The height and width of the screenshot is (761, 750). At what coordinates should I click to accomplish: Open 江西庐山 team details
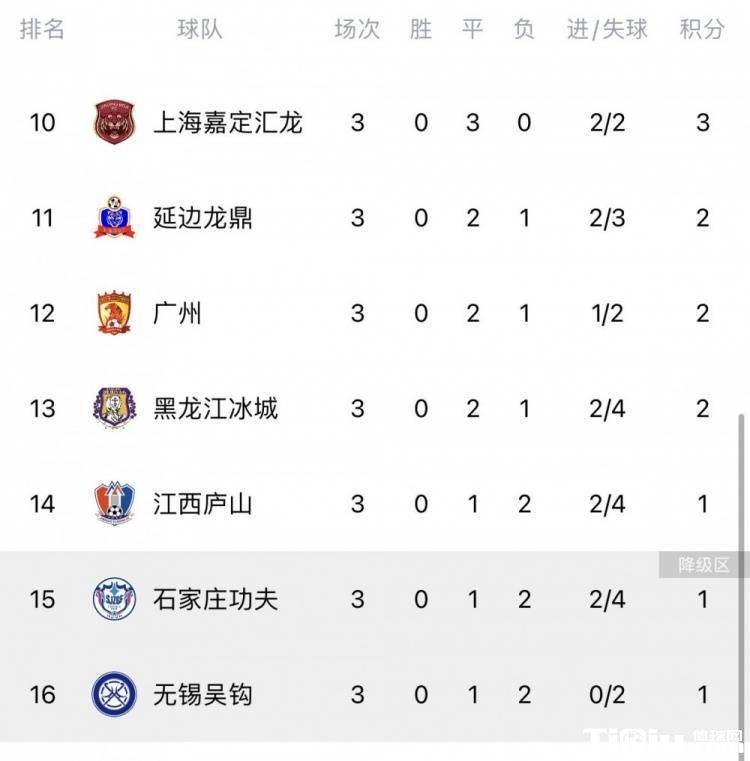point(202,503)
